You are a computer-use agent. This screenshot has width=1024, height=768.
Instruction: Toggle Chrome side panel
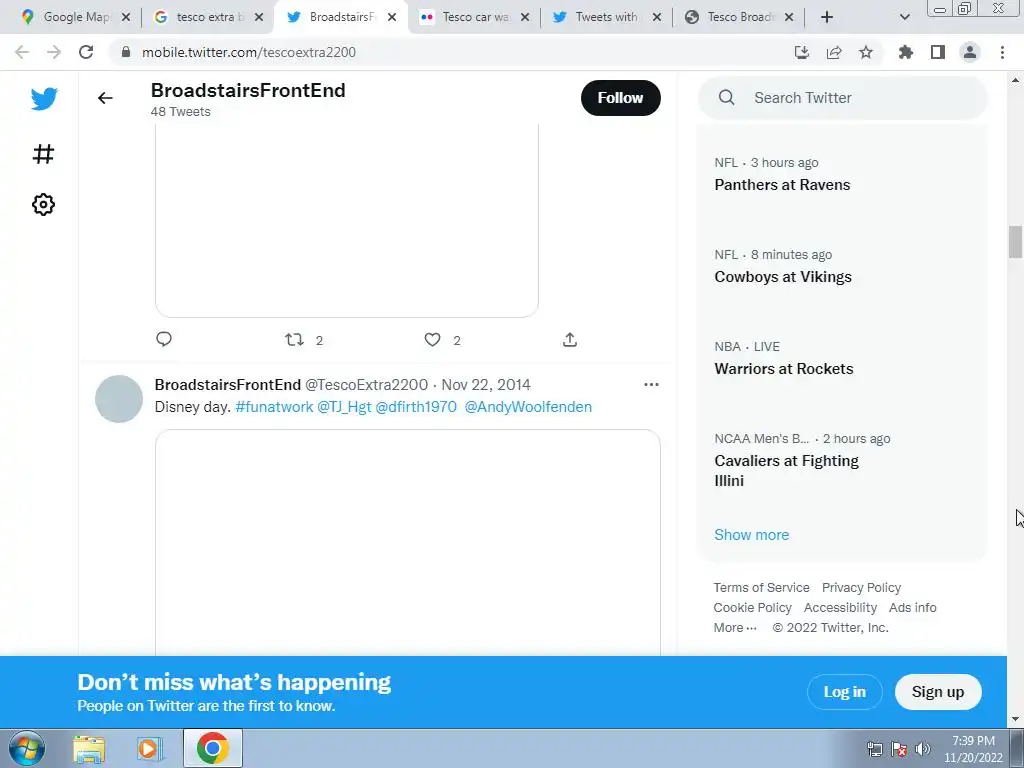[938, 52]
